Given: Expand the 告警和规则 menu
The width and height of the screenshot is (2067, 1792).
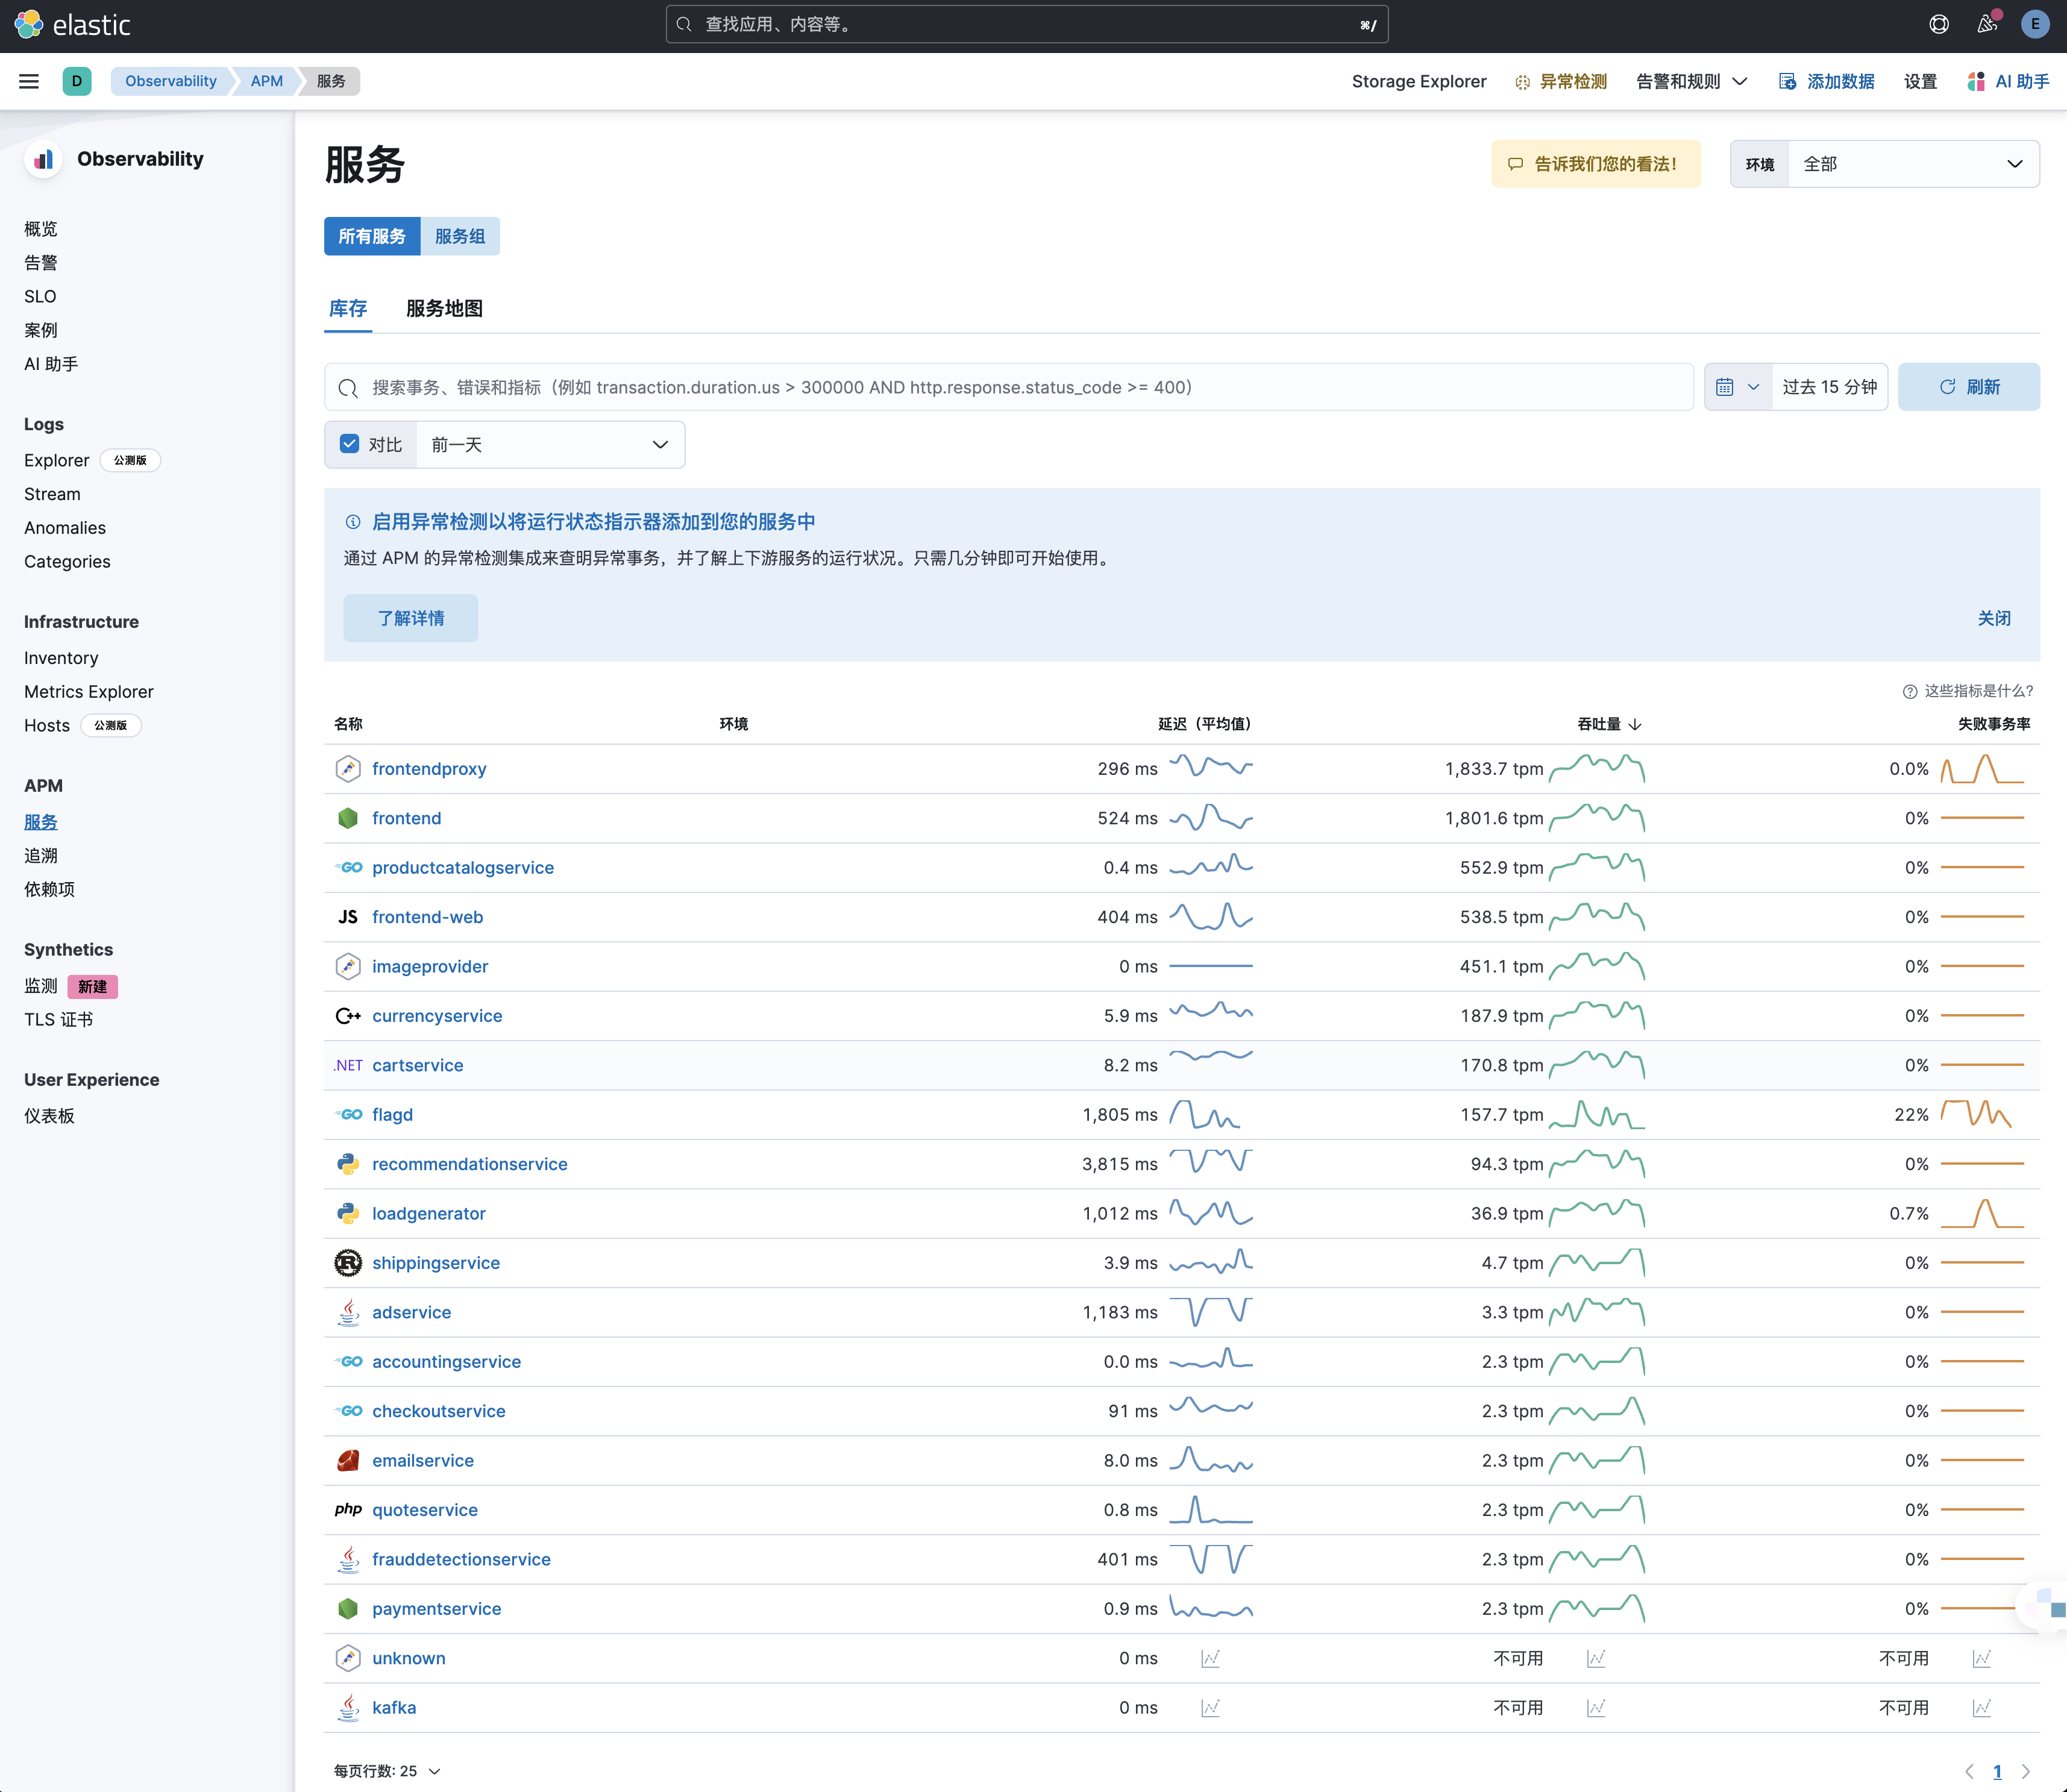Looking at the screenshot, I should [x=1691, y=81].
